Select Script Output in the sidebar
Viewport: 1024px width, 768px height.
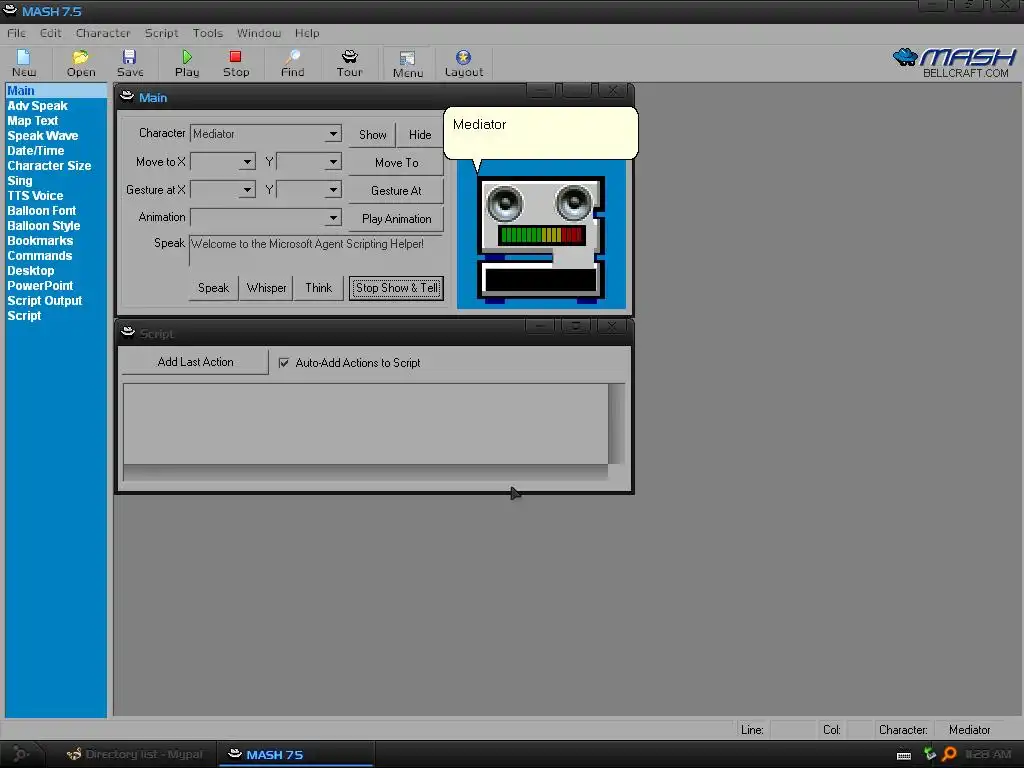[x=44, y=301]
